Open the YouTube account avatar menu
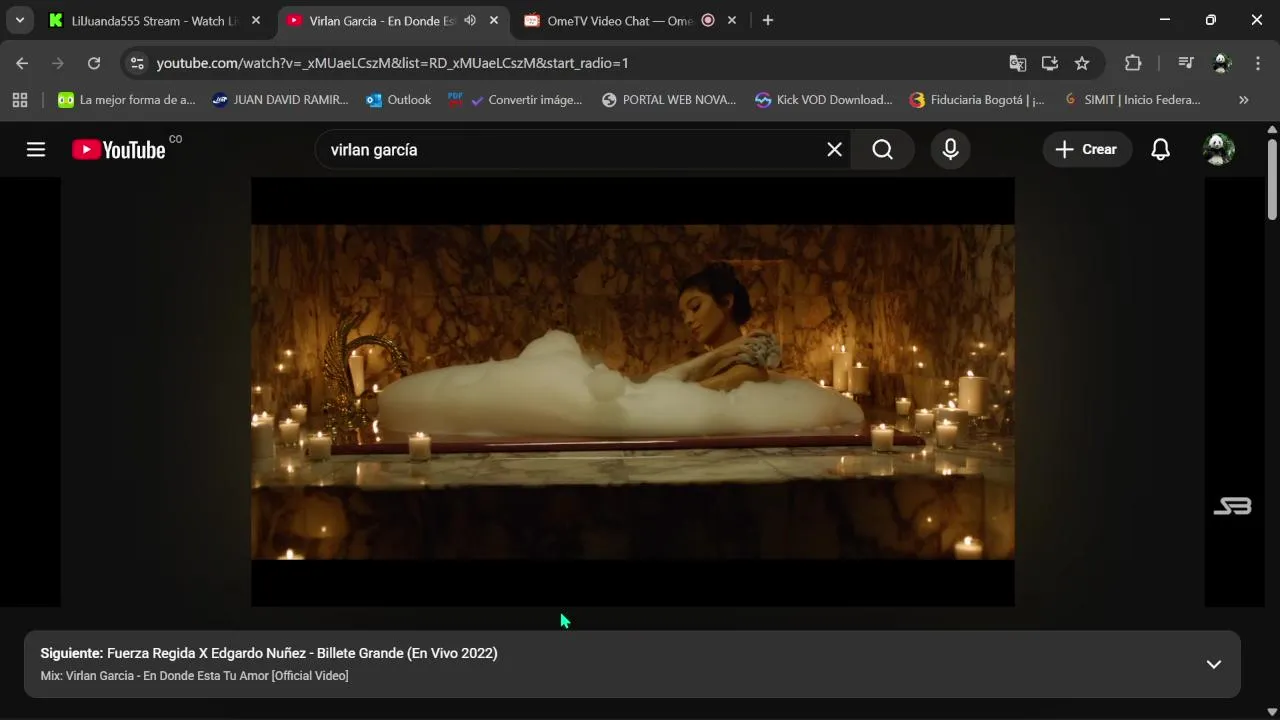This screenshot has width=1280, height=720. pyautogui.click(x=1218, y=150)
